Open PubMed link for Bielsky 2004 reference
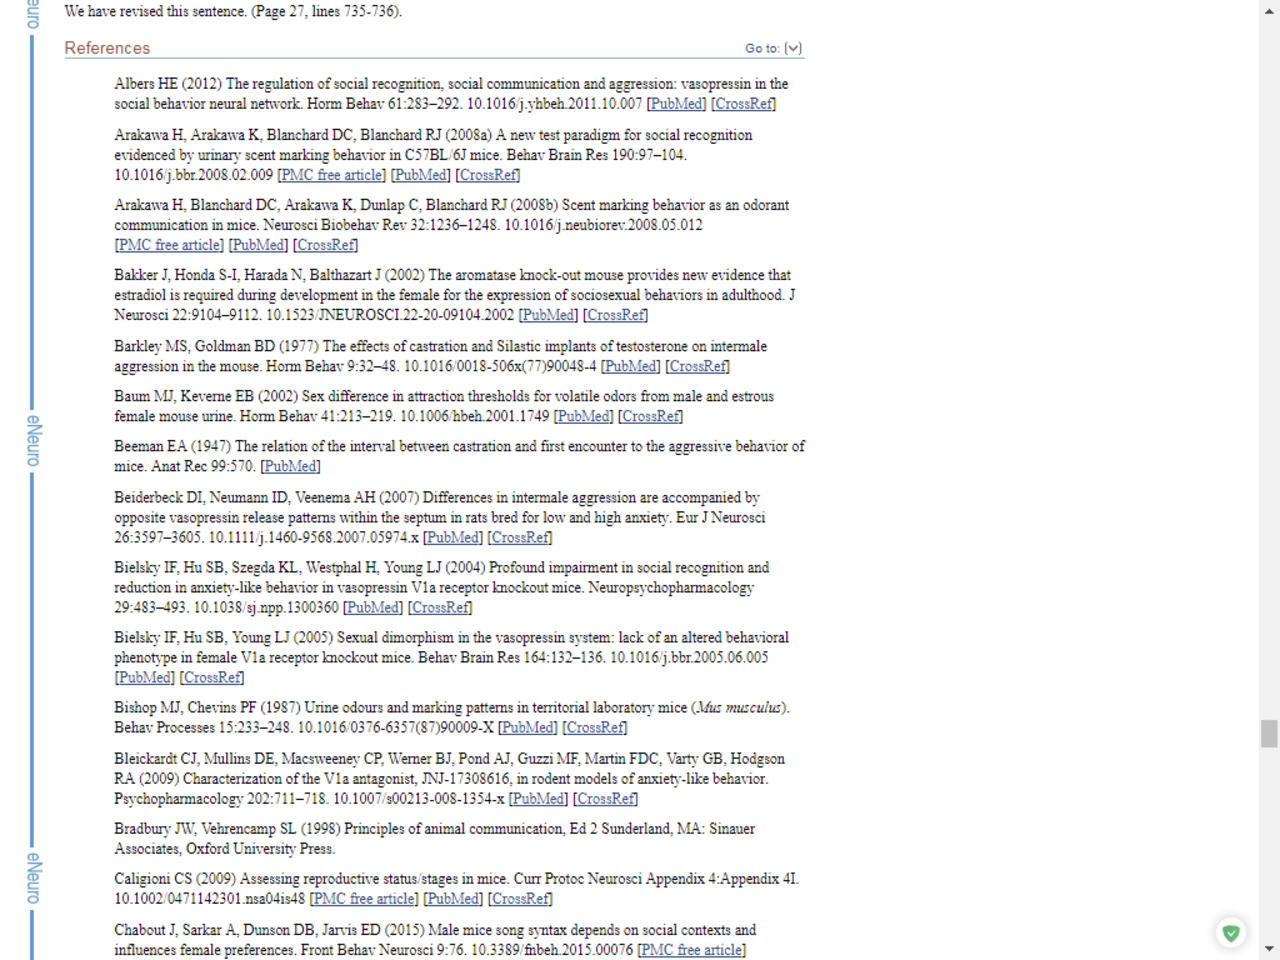Viewport: 1280px width, 960px height. coord(373,608)
